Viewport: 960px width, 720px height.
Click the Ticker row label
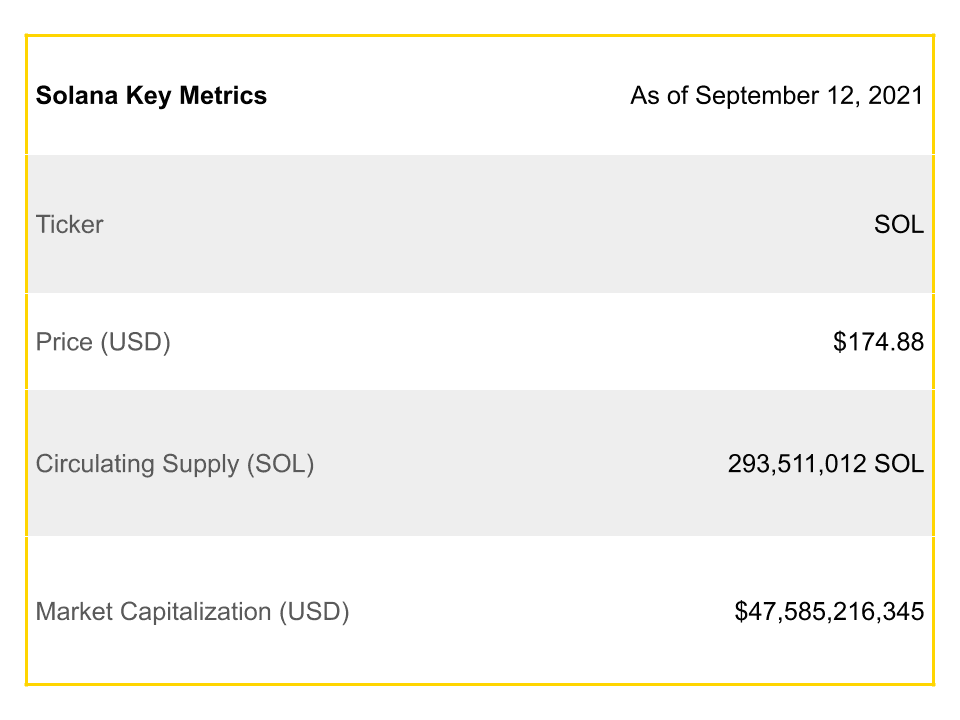point(69,224)
